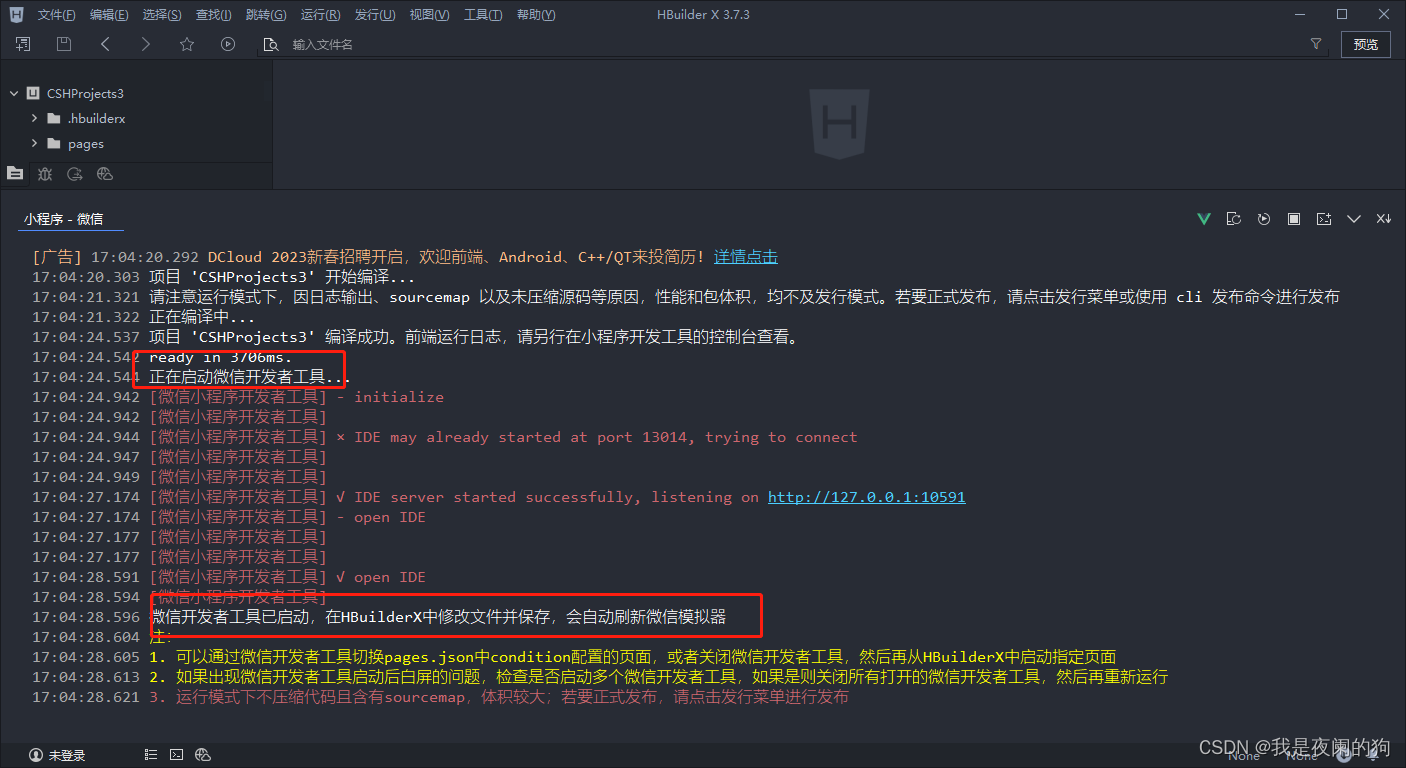Viewport: 1406px width, 768px height.
Task: Click log line '正在编译中...'
Action: (202, 317)
